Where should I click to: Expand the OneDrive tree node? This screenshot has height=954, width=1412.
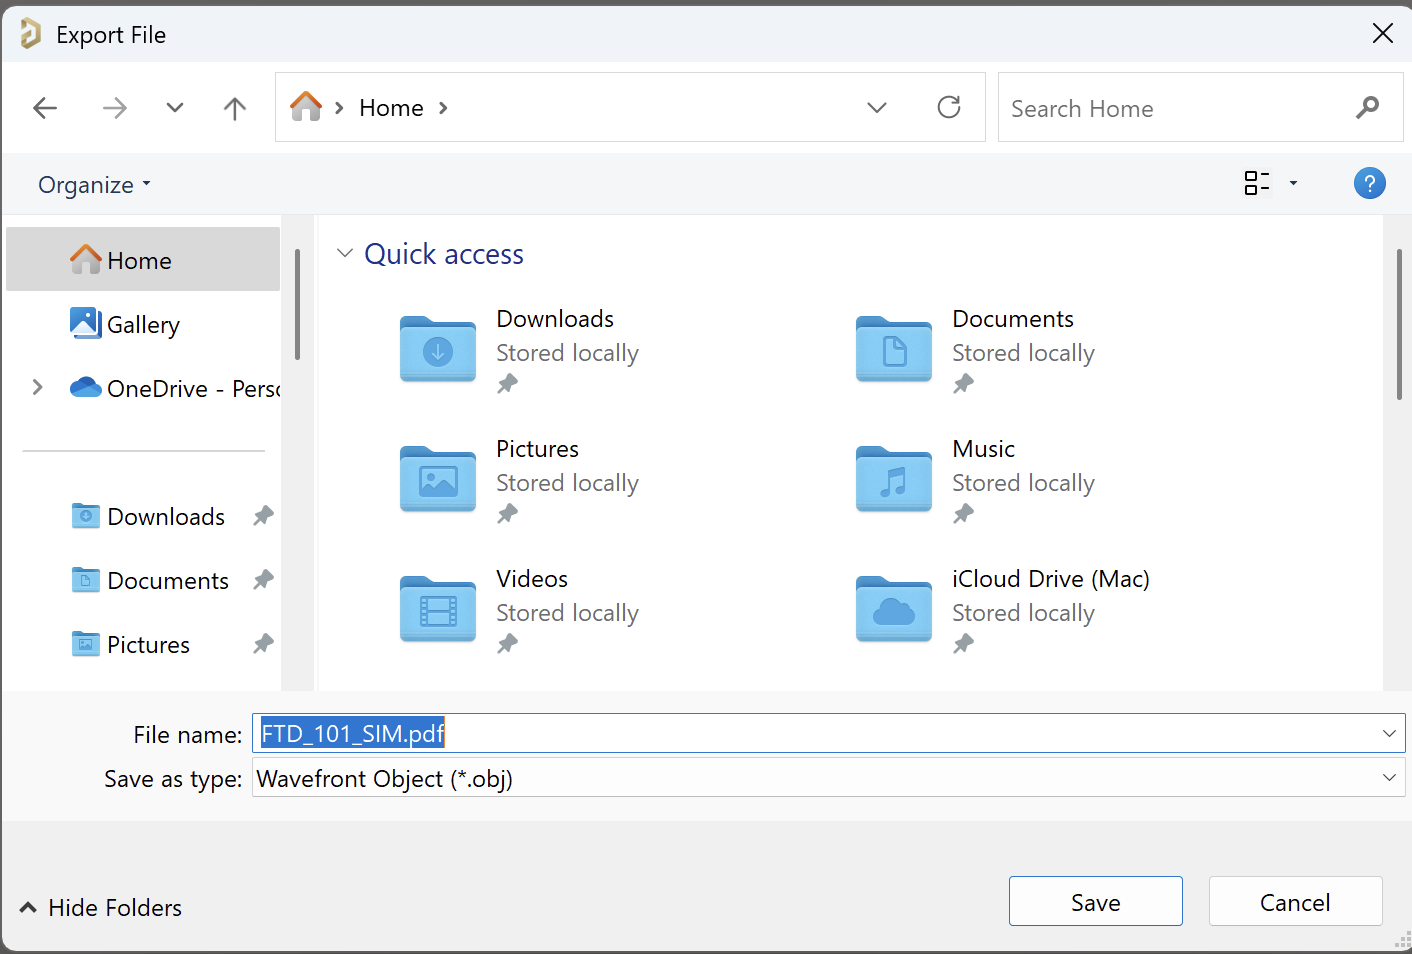point(37,388)
